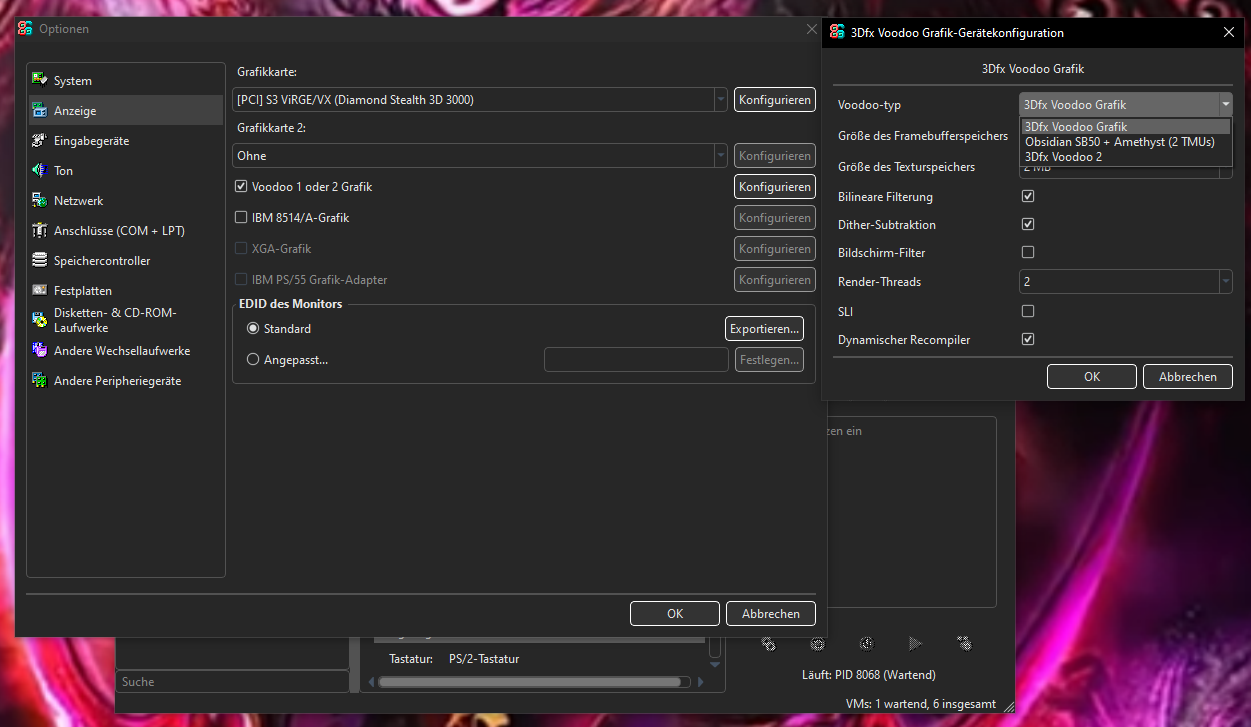Disable the Dither-Subtraktion checkbox
This screenshot has height=727, width=1251.
(x=1027, y=224)
